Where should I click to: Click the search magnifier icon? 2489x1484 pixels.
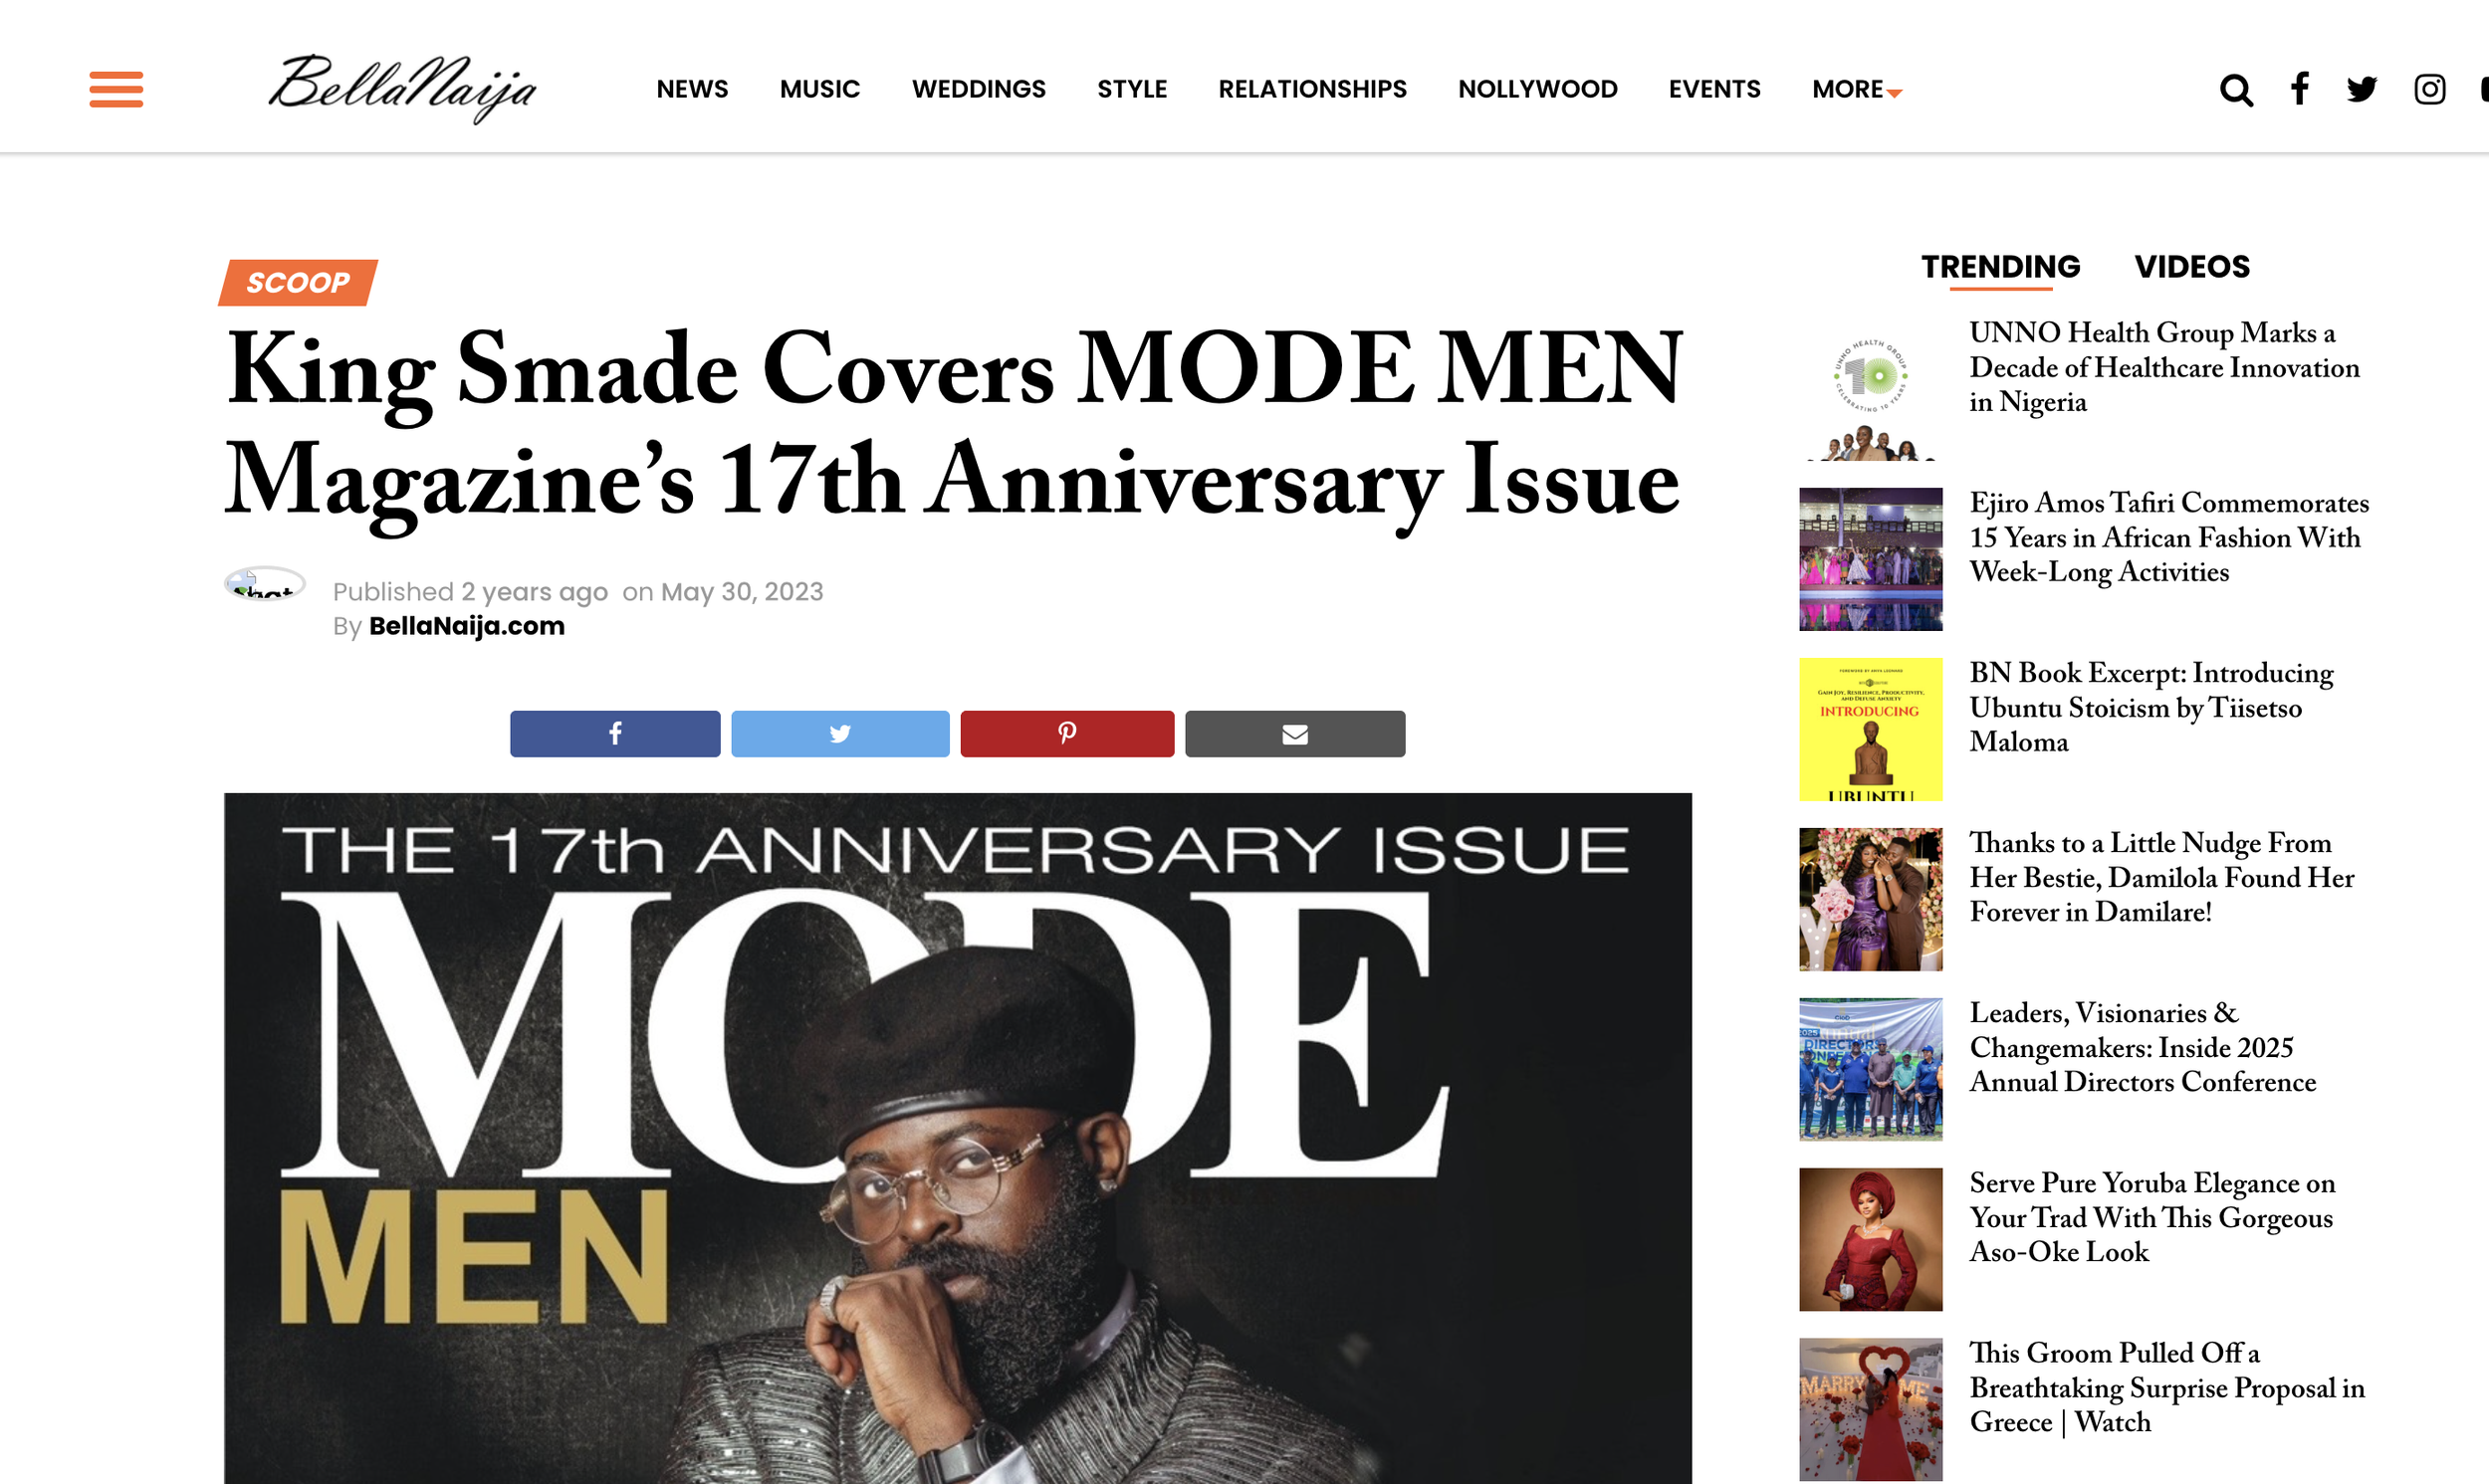(2236, 90)
